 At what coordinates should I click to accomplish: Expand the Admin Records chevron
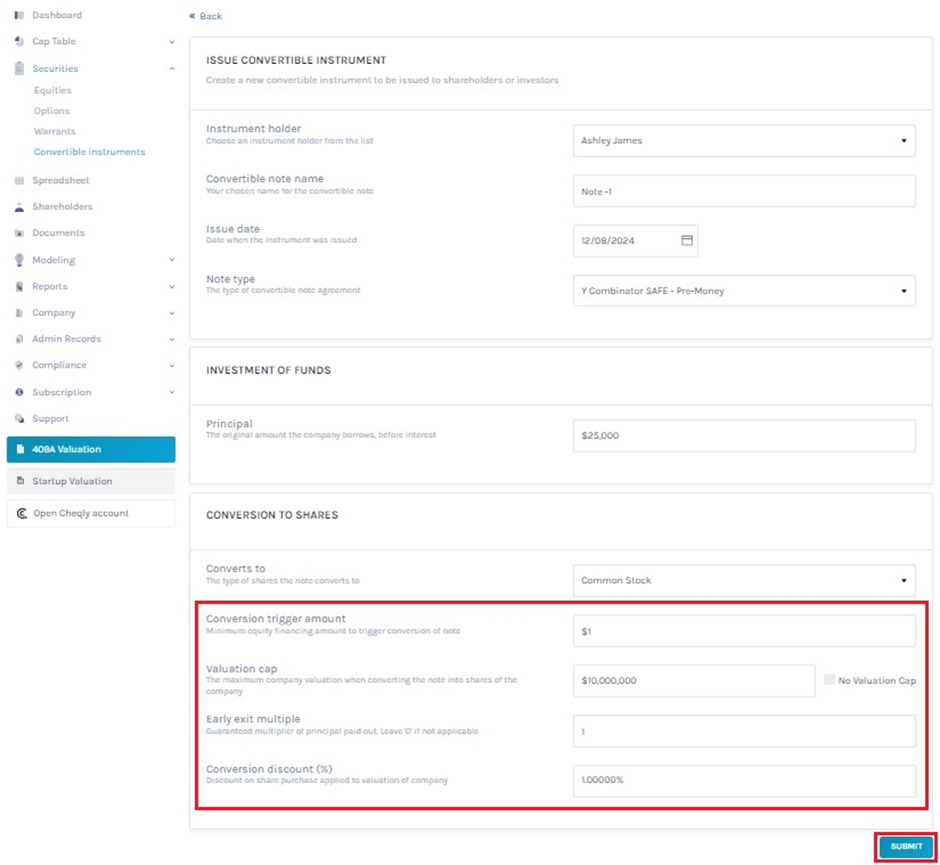172,339
